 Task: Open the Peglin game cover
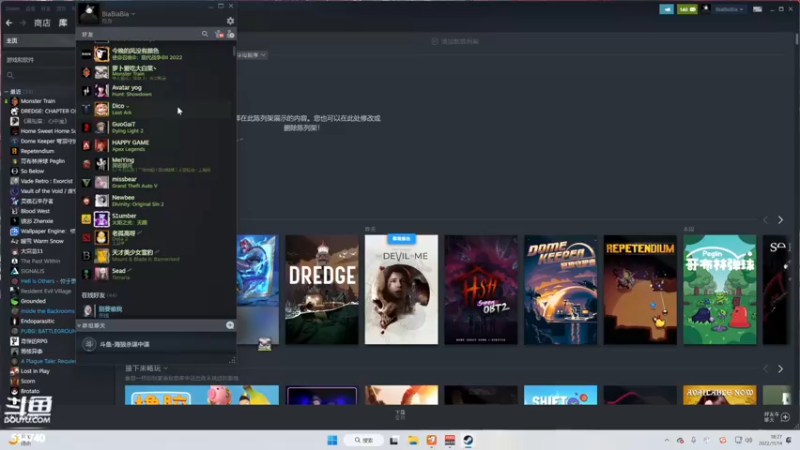click(x=720, y=289)
